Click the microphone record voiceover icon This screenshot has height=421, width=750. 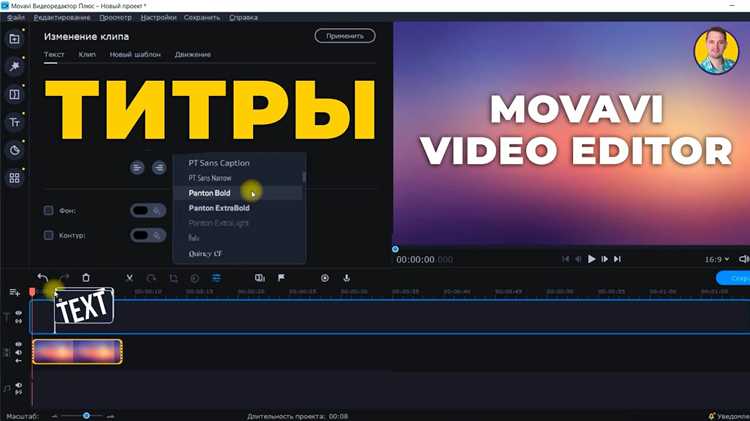click(x=347, y=278)
